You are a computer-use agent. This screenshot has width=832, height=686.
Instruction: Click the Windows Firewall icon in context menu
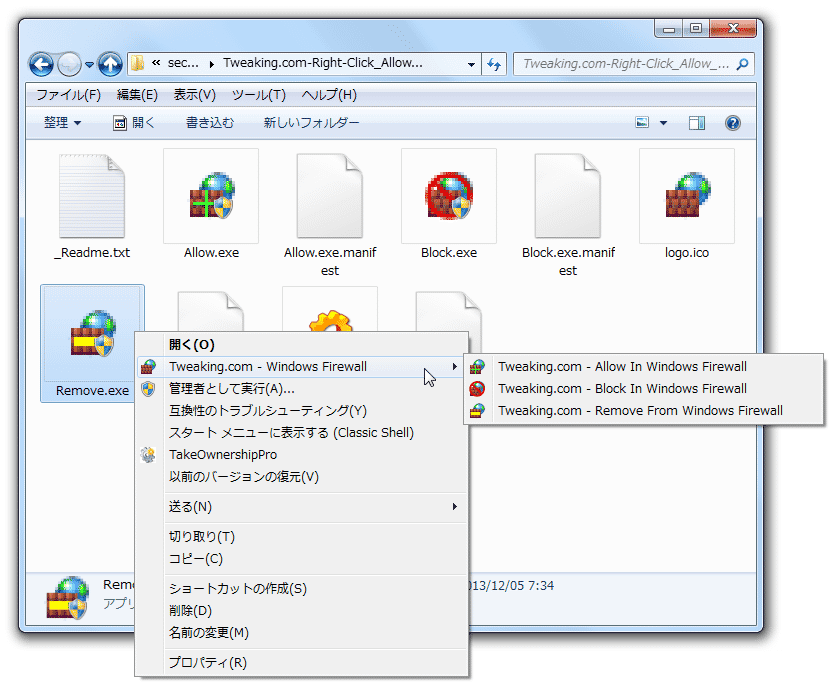pos(148,367)
